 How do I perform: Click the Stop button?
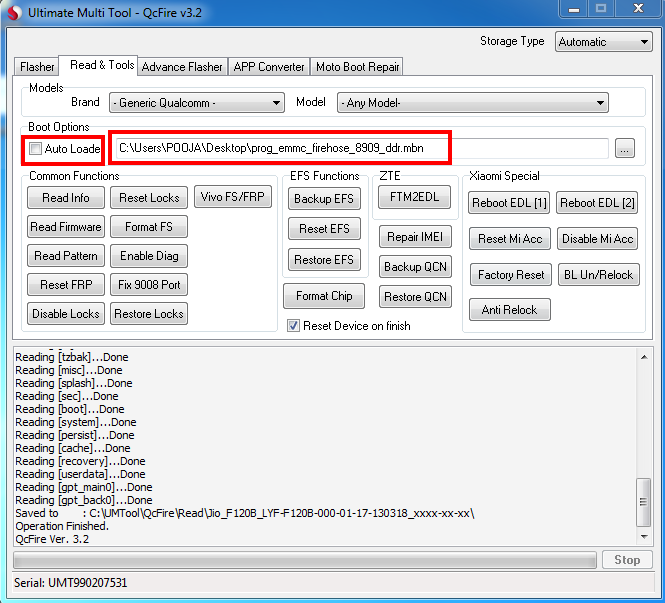tap(627, 560)
